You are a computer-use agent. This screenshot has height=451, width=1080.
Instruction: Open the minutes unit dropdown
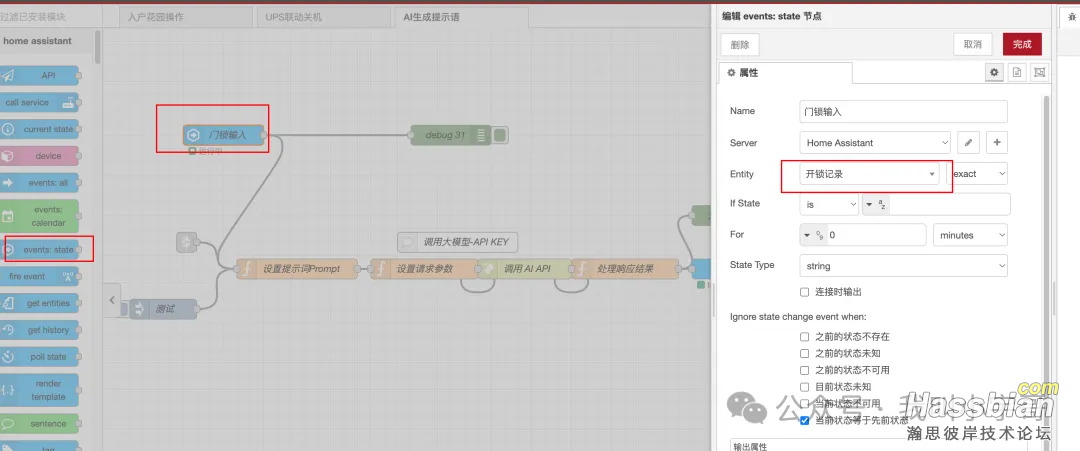click(x=969, y=235)
